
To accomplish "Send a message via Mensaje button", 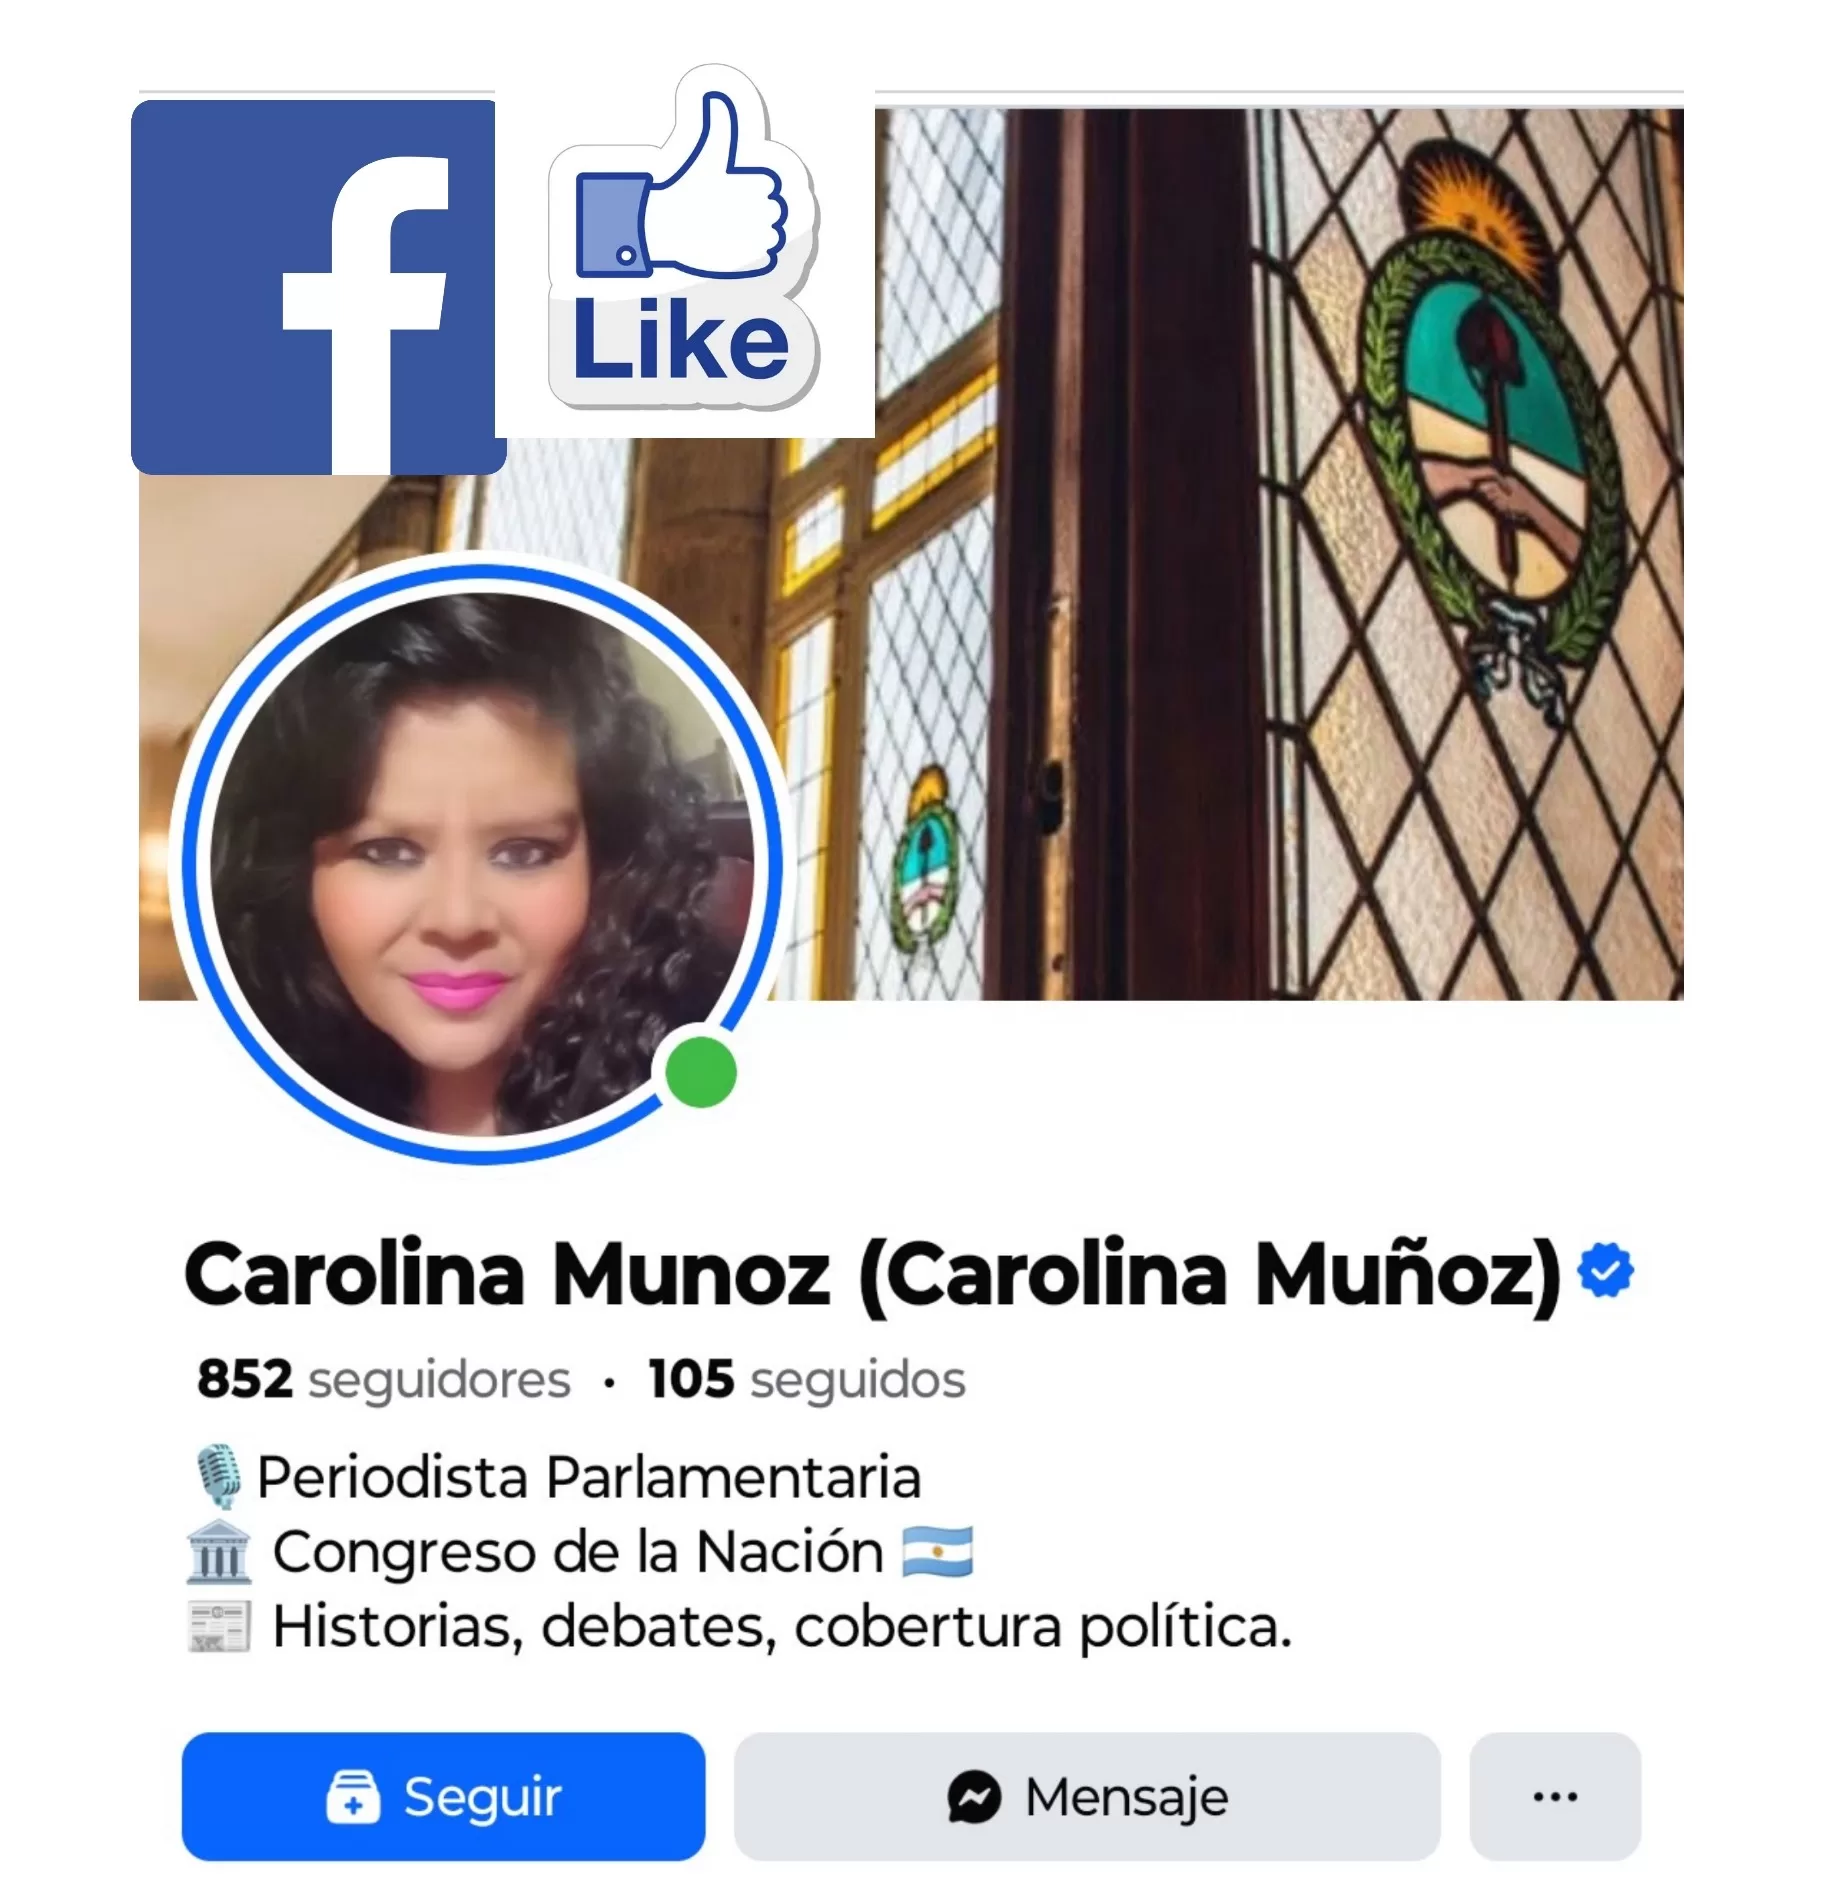I will pos(1087,1797).
